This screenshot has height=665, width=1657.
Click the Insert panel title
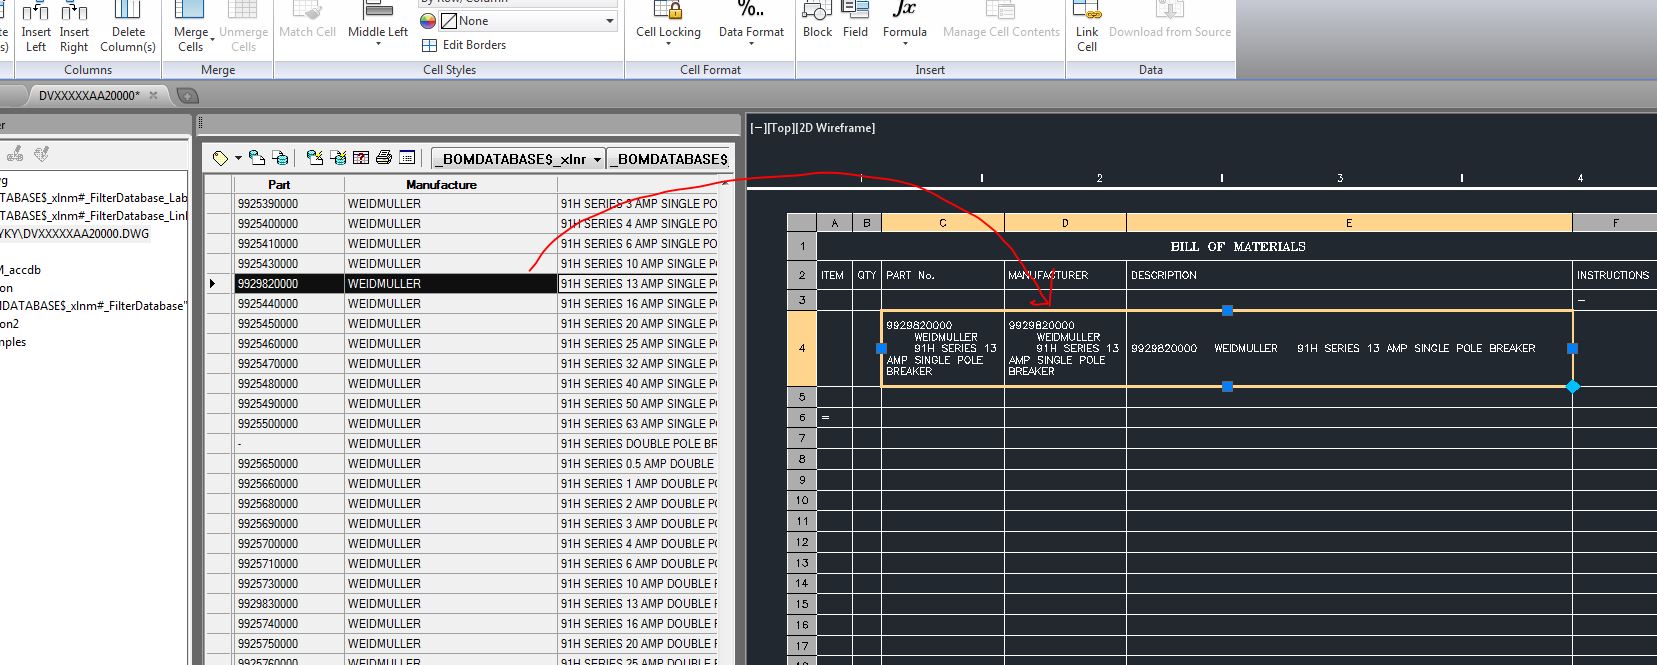tap(930, 70)
